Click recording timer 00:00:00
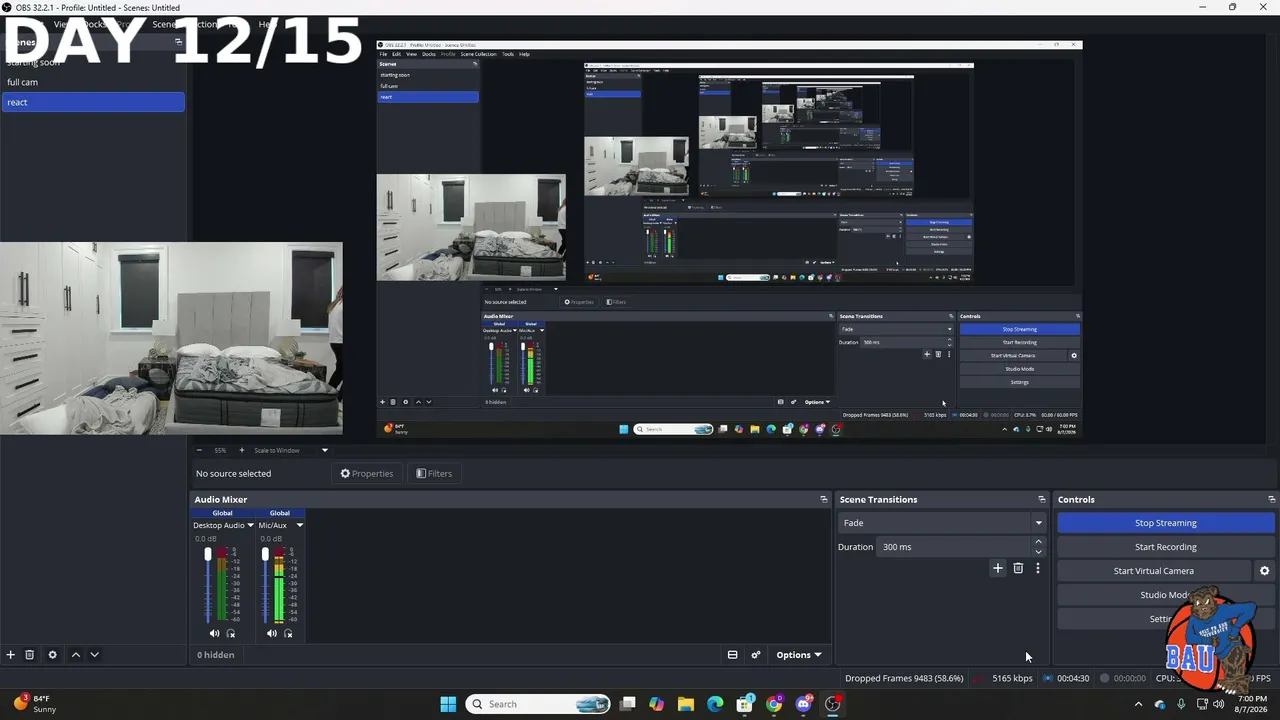Screen dimensions: 1280x720 tap(1129, 678)
